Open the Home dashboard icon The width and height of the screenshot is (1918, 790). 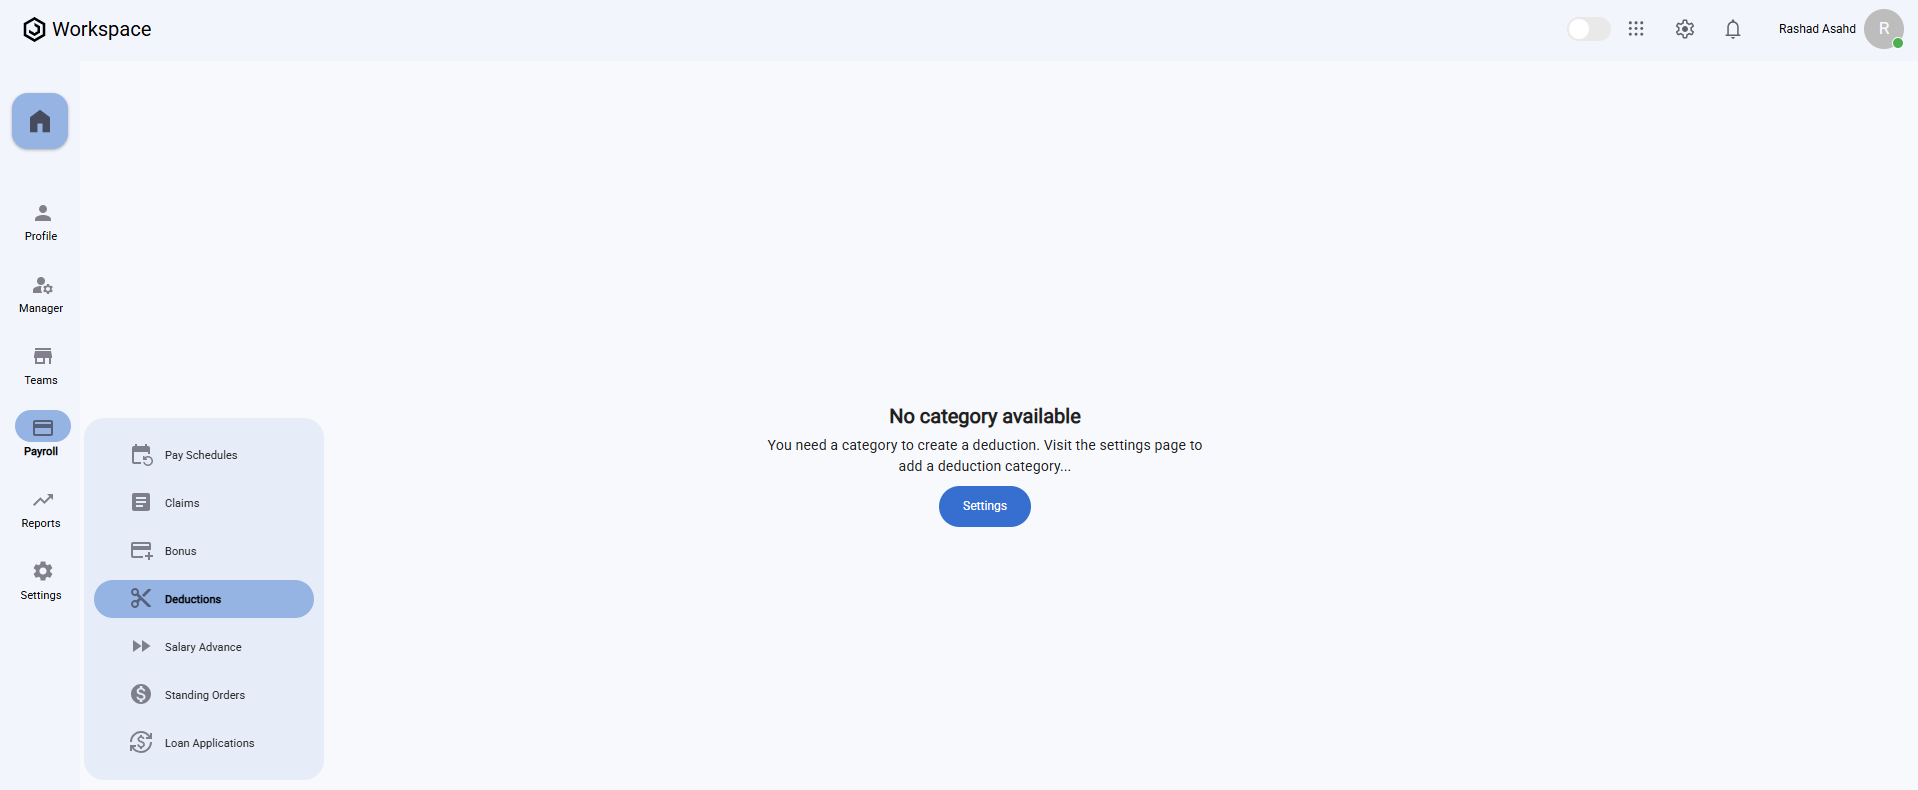40,121
